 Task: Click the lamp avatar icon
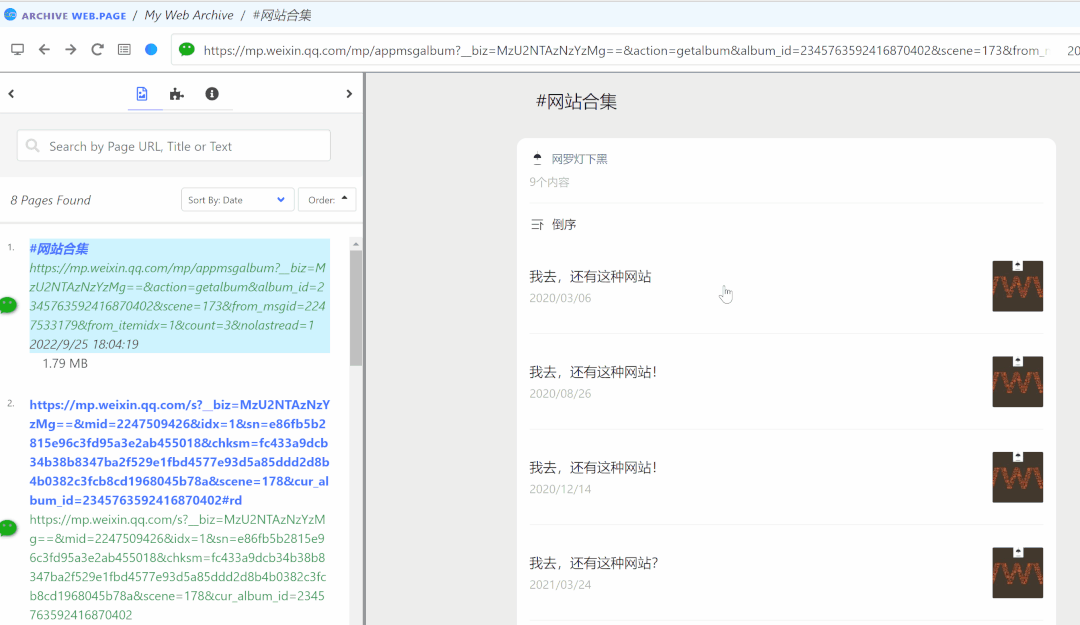537,158
